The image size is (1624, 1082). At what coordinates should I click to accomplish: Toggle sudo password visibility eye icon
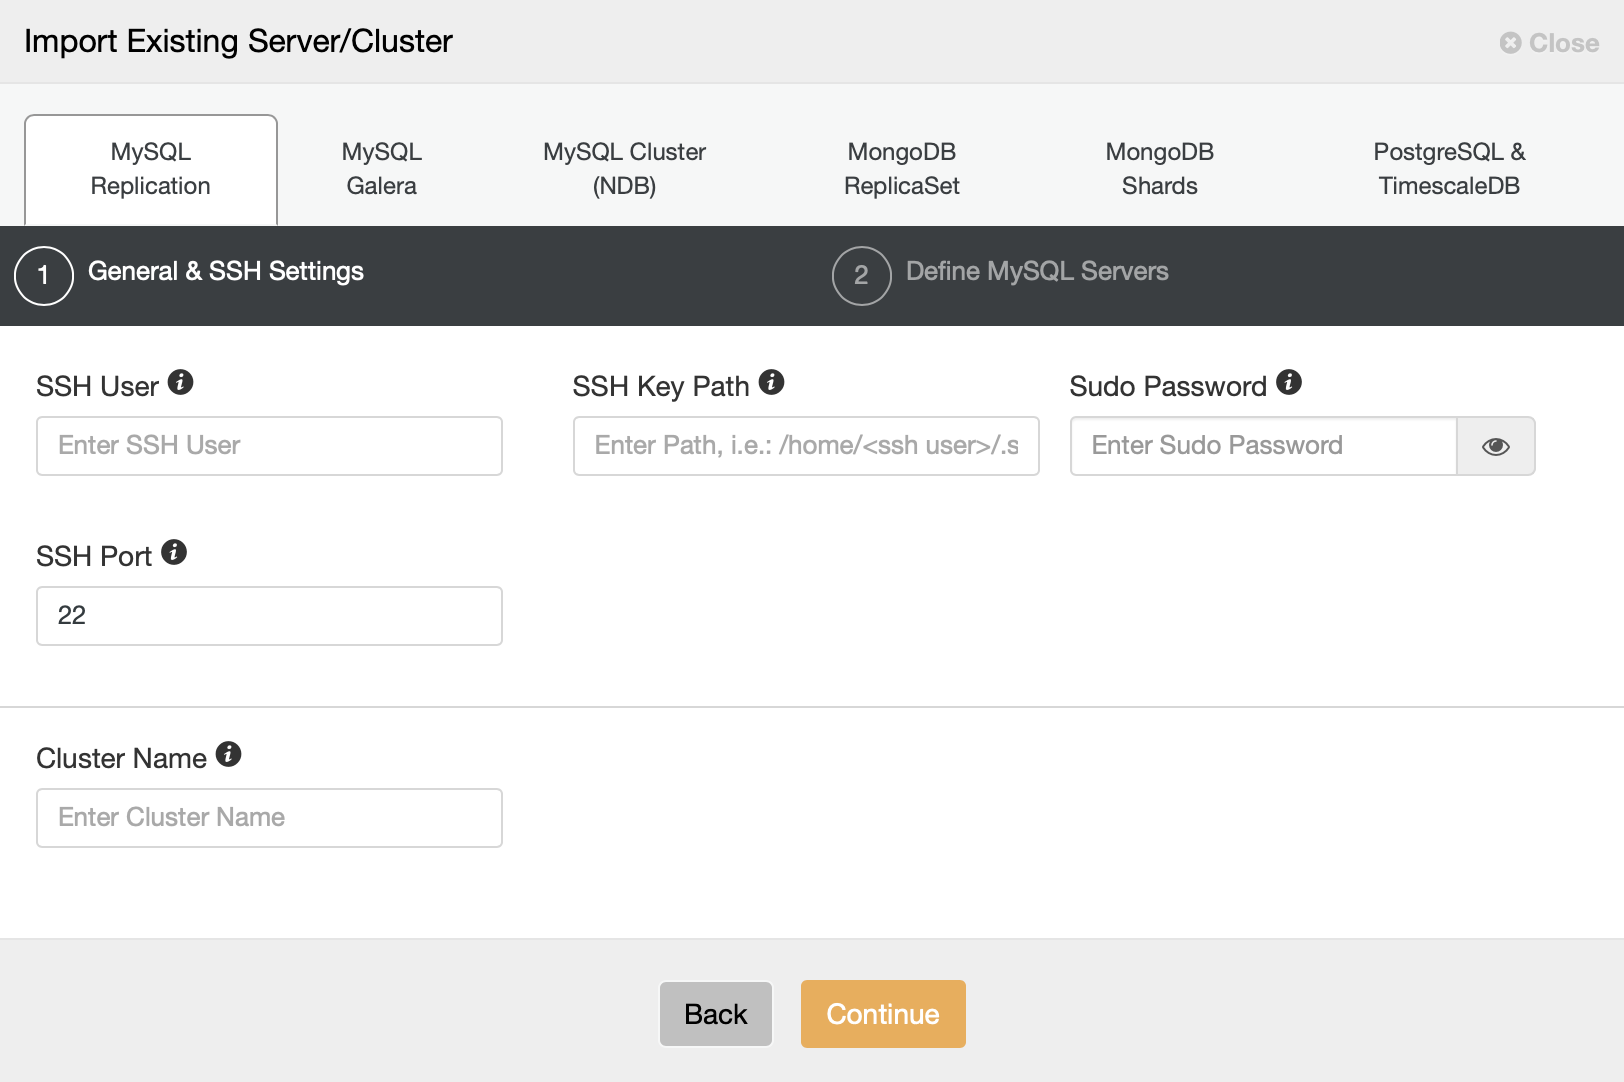point(1495,446)
